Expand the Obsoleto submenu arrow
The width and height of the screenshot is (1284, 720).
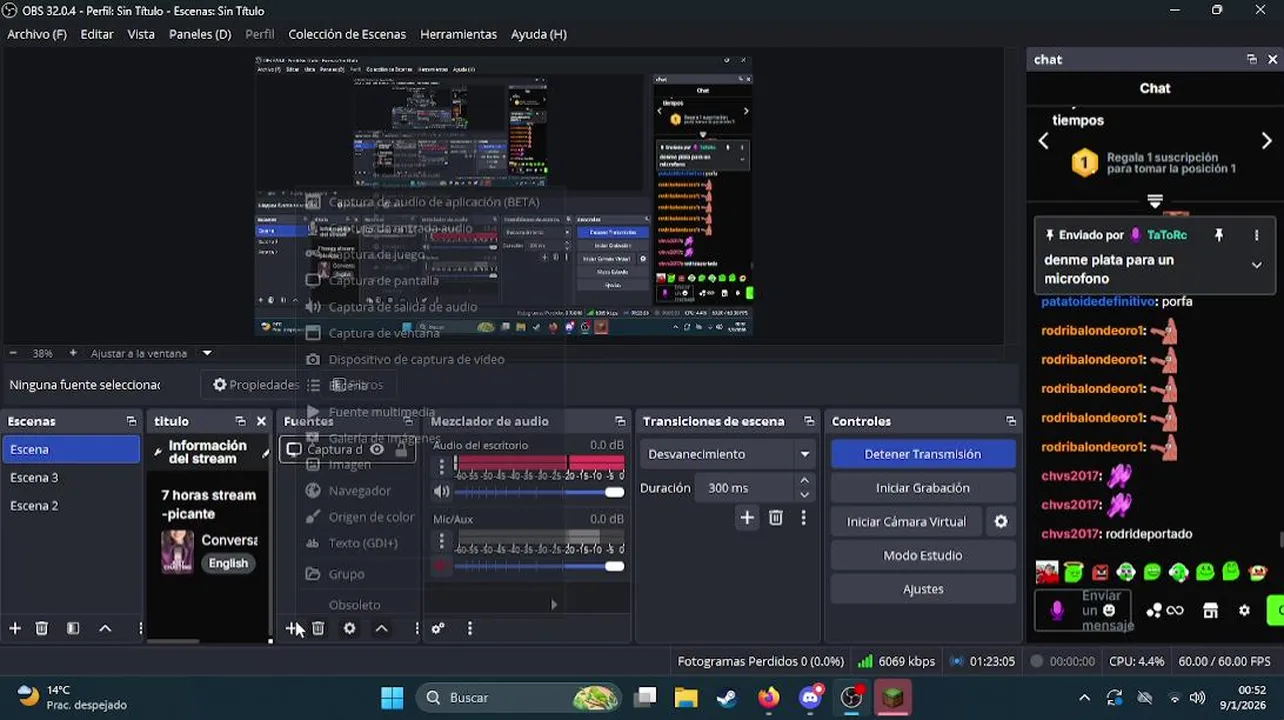pyautogui.click(x=553, y=604)
